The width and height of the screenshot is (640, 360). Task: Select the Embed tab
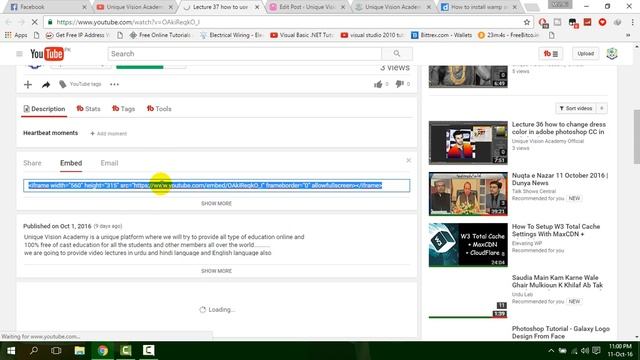tap(71, 163)
